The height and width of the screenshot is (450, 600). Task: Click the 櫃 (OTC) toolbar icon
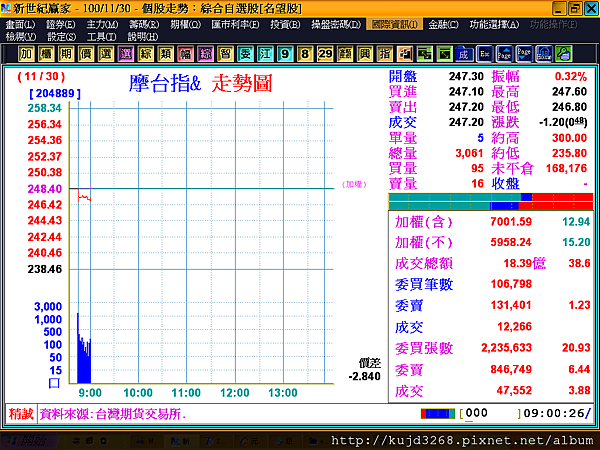[x=46, y=54]
